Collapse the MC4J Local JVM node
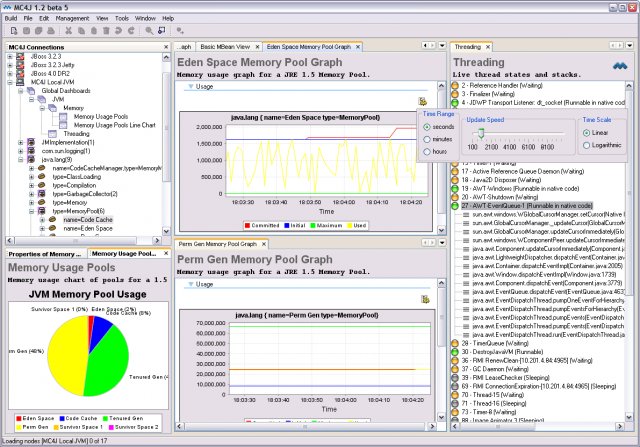 [x=10, y=82]
